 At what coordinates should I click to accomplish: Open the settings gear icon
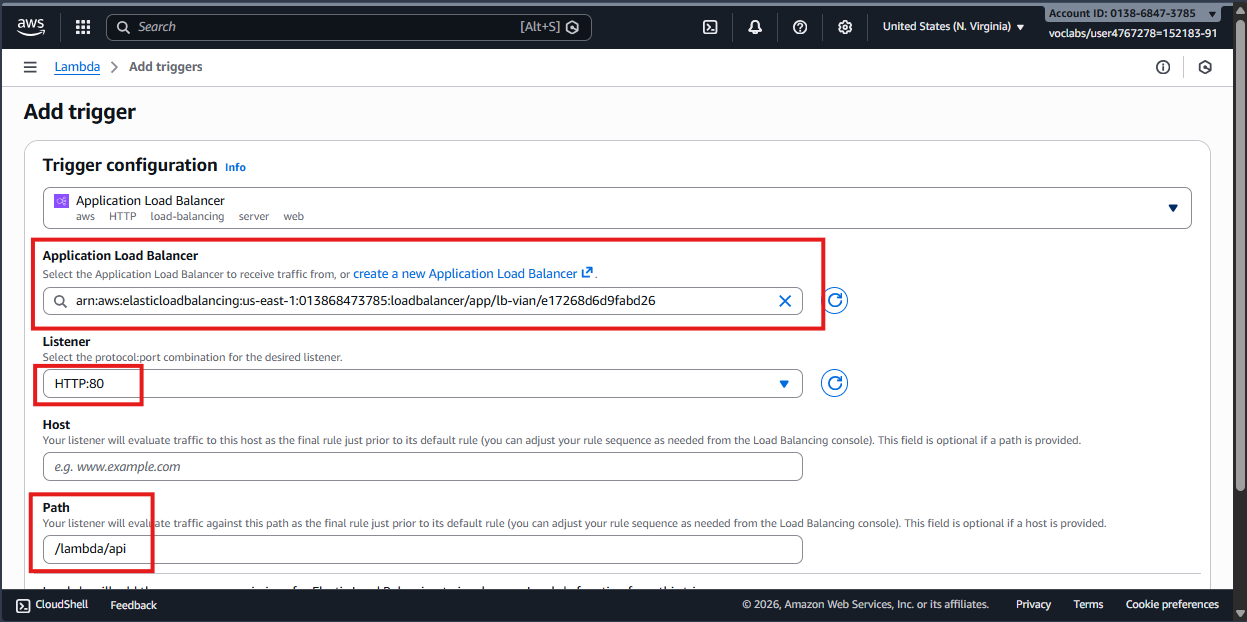[x=845, y=27]
